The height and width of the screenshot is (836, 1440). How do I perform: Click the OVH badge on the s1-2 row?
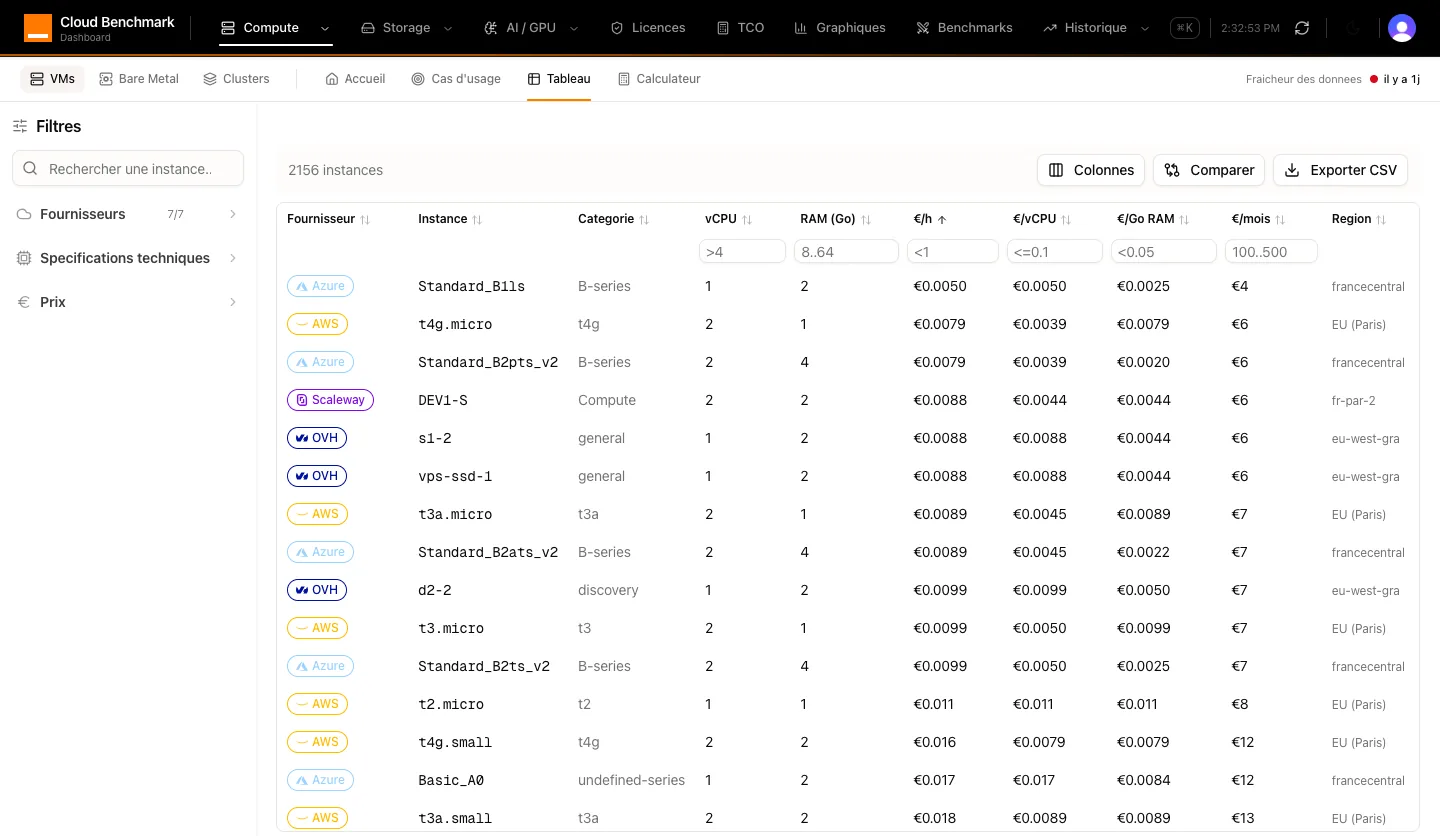click(317, 438)
